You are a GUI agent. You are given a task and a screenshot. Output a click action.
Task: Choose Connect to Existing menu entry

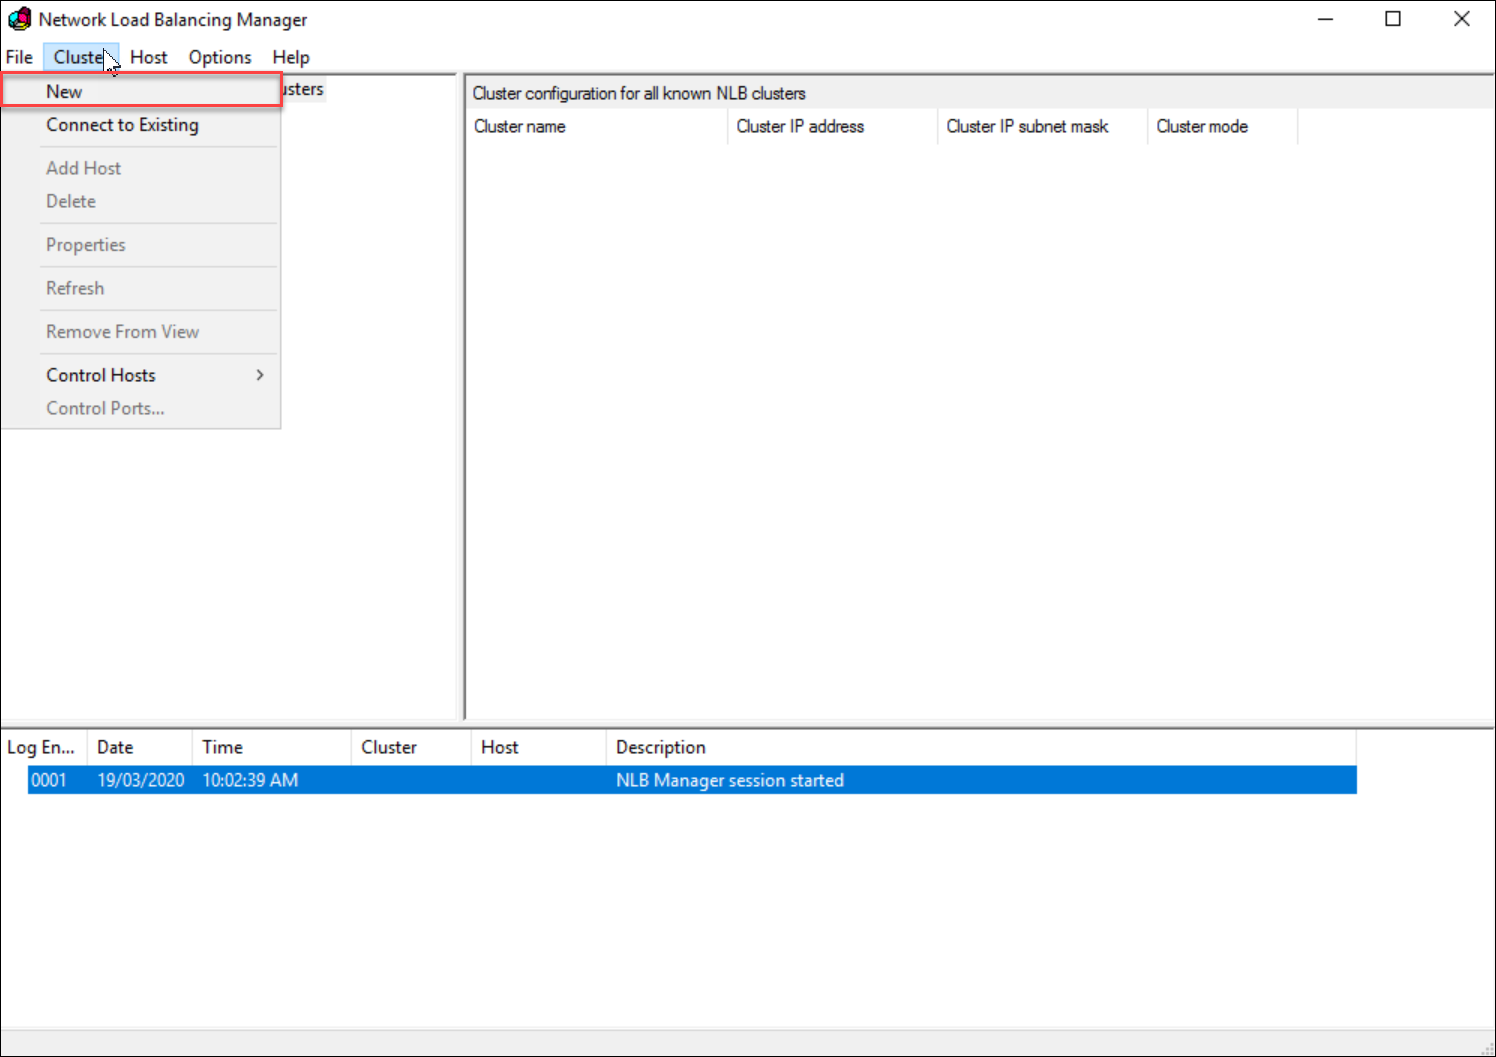(122, 125)
